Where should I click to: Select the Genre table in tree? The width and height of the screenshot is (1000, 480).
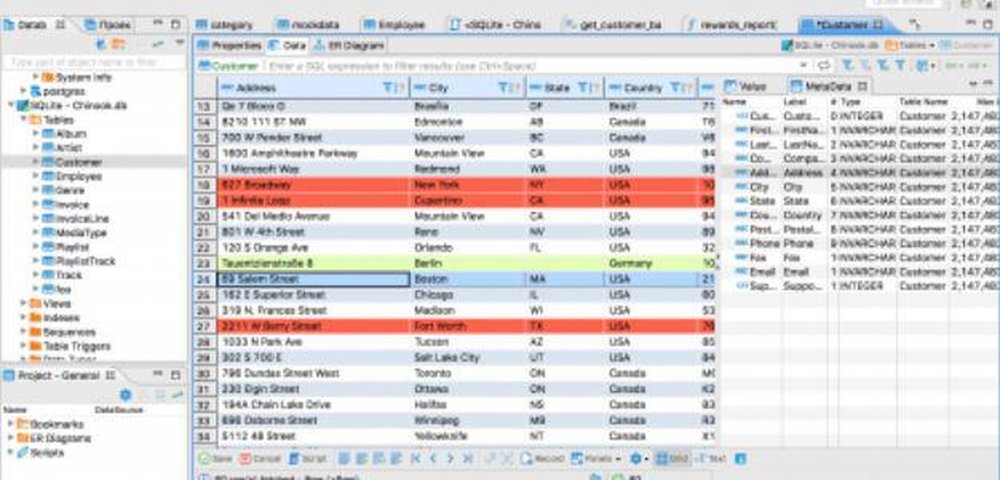pyautogui.click(x=64, y=190)
